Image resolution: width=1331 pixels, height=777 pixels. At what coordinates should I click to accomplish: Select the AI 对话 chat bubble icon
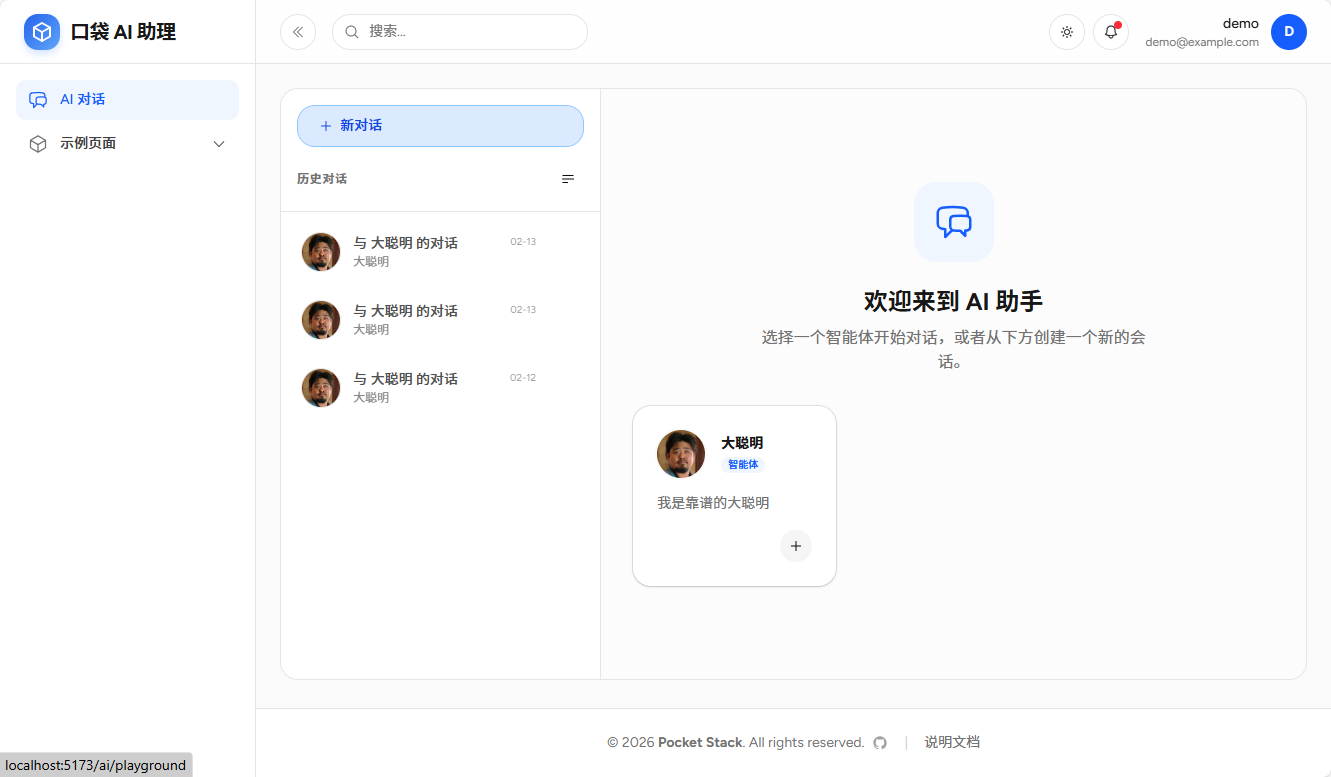pos(38,99)
